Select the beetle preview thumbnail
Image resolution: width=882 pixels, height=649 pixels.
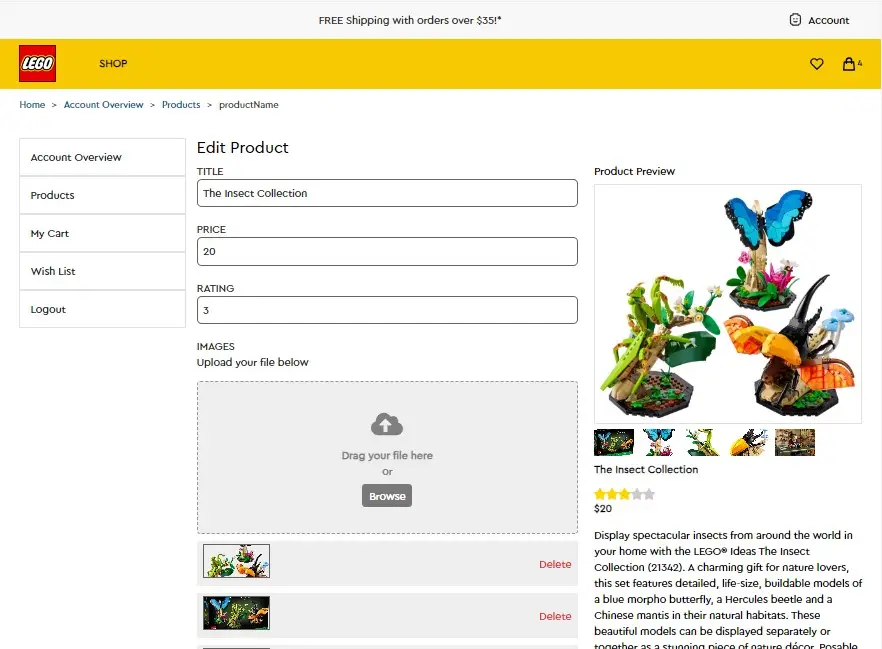click(x=749, y=442)
